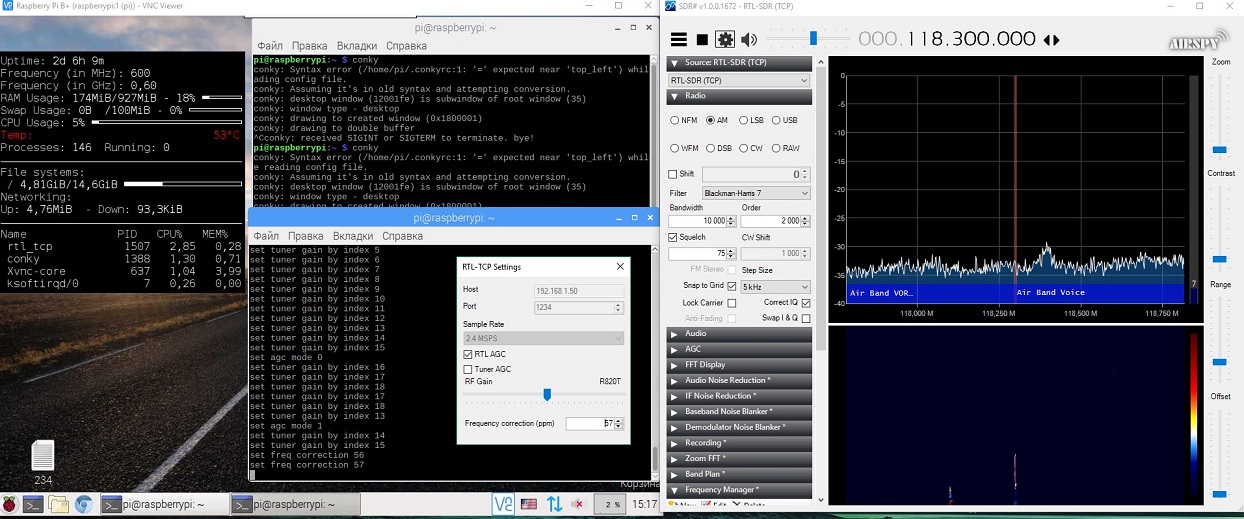Image resolution: width=1244 pixels, height=519 pixels.
Task: Launch the Chromium browser icon in the Pi taskbar
Action: click(84, 505)
